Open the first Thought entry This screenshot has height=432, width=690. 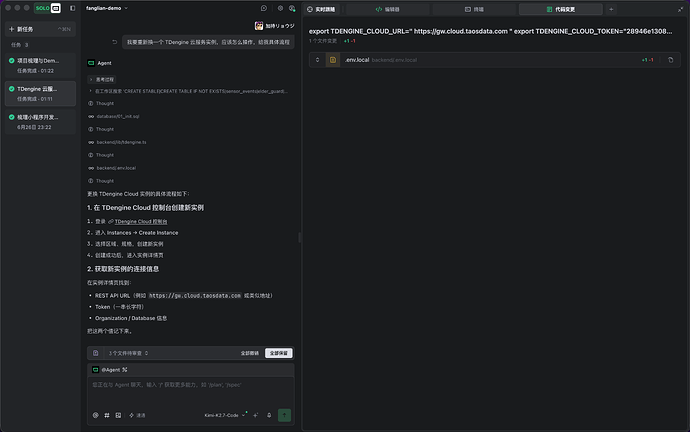(x=101, y=103)
